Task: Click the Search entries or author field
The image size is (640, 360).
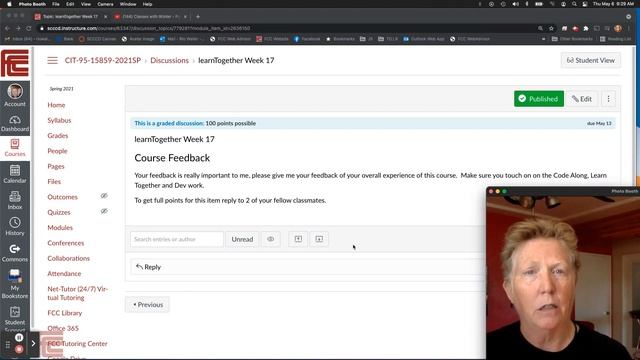Action: coord(177,239)
